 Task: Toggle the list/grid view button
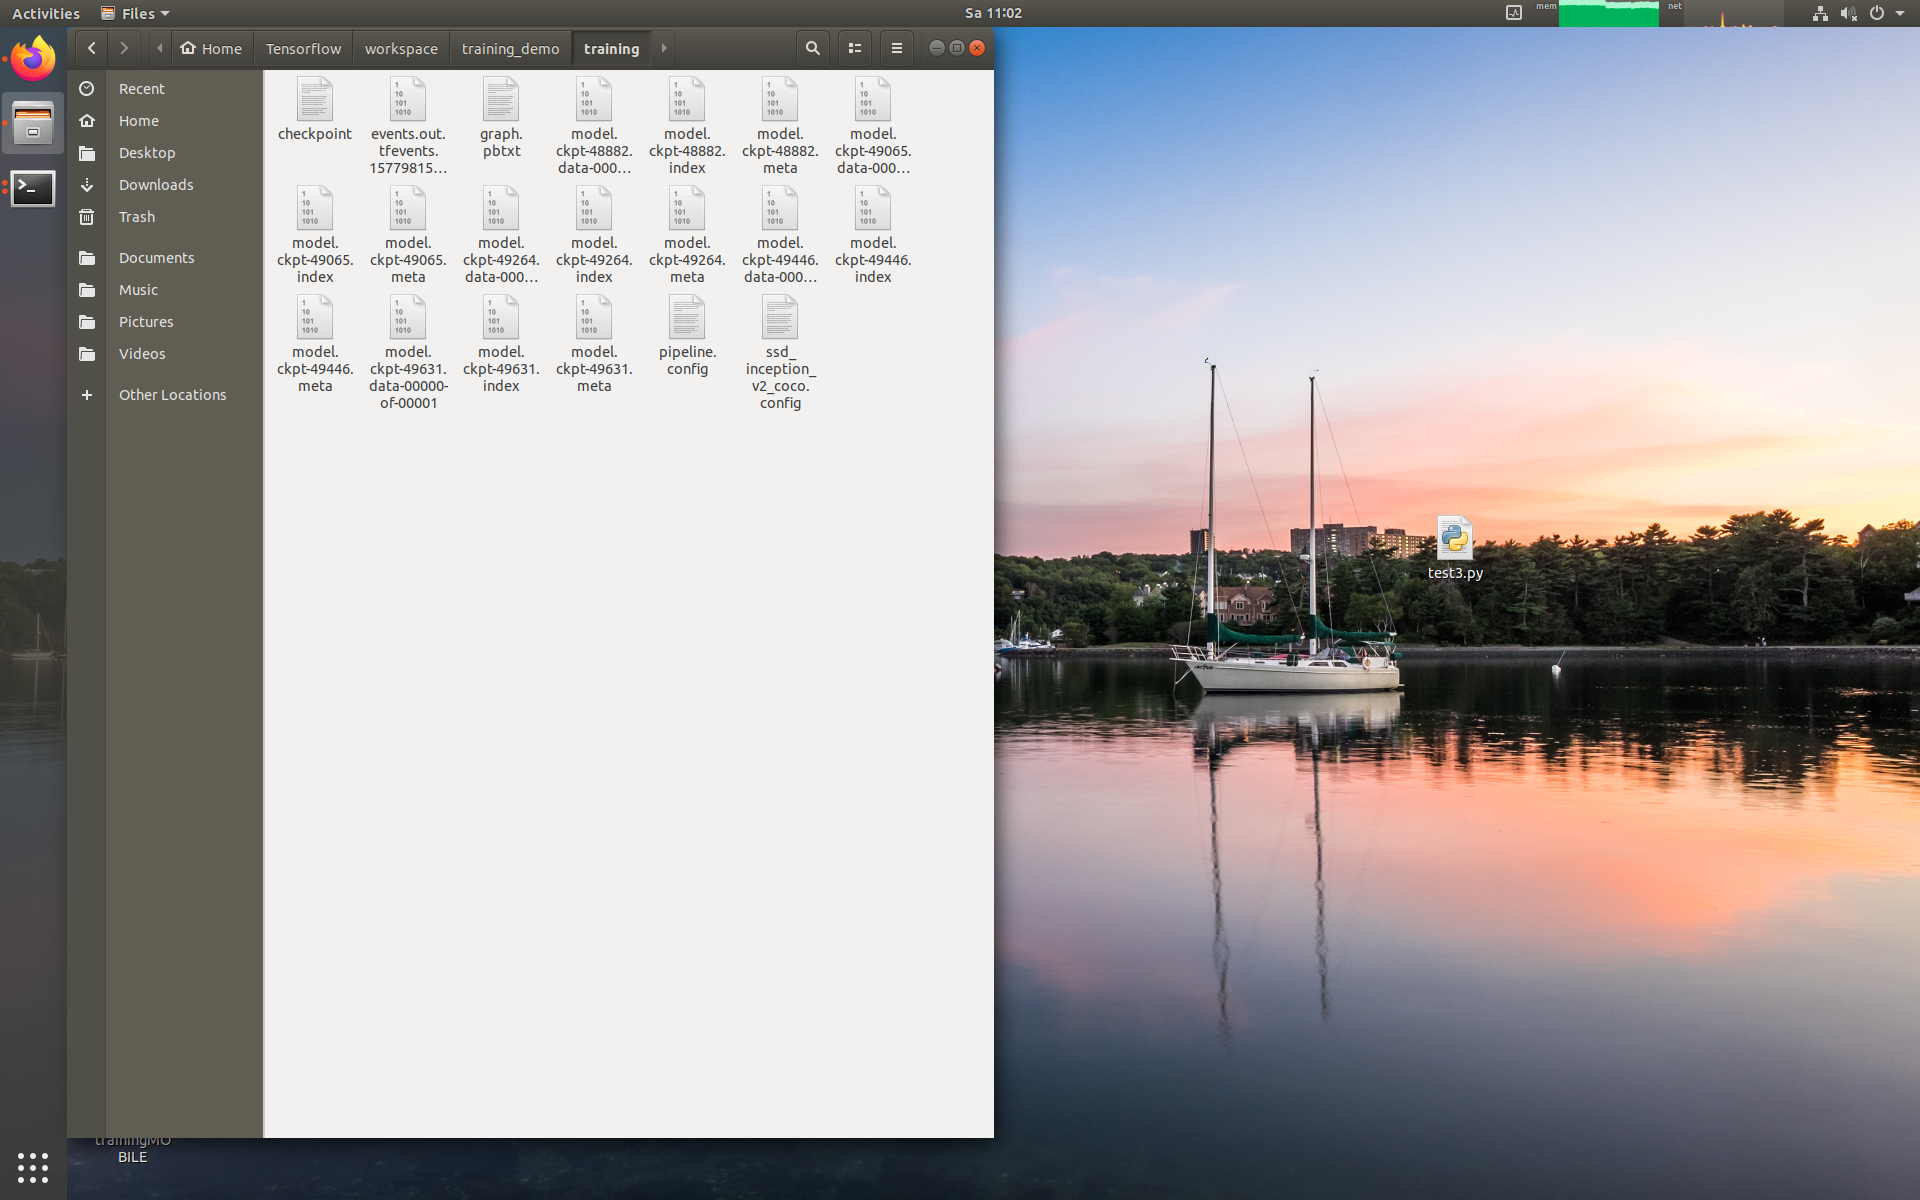point(855,48)
